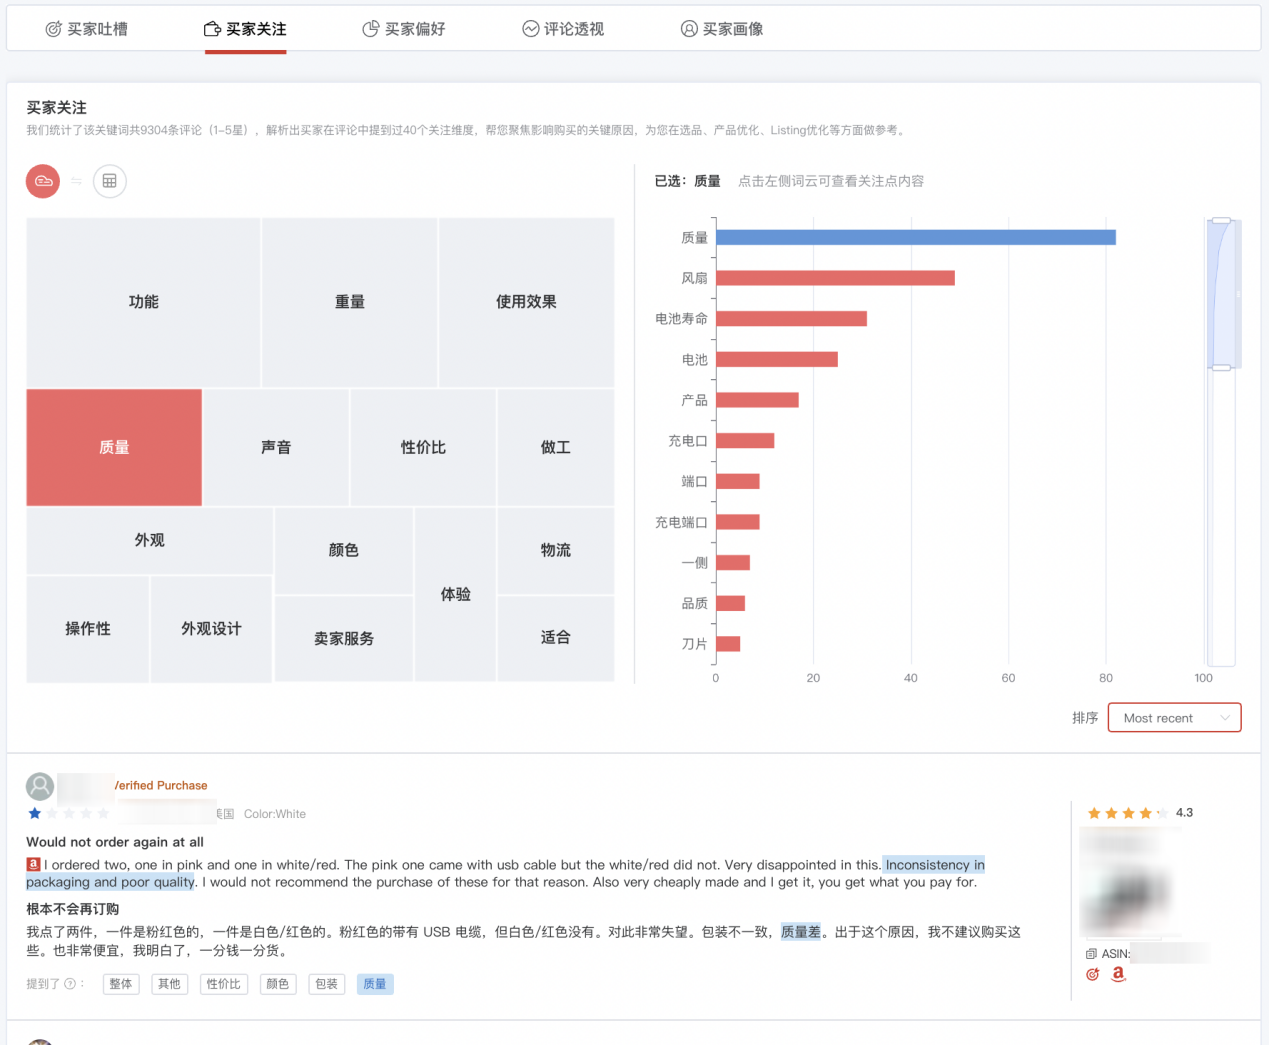The height and width of the screenshot is (1045, 1269).
Task: Open the Most recent sort dropdown
Action: [1174, 718]
